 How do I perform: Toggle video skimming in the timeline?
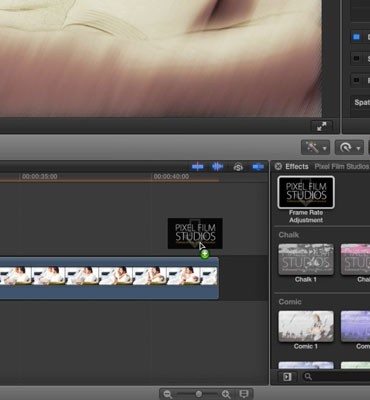[198, 166]
